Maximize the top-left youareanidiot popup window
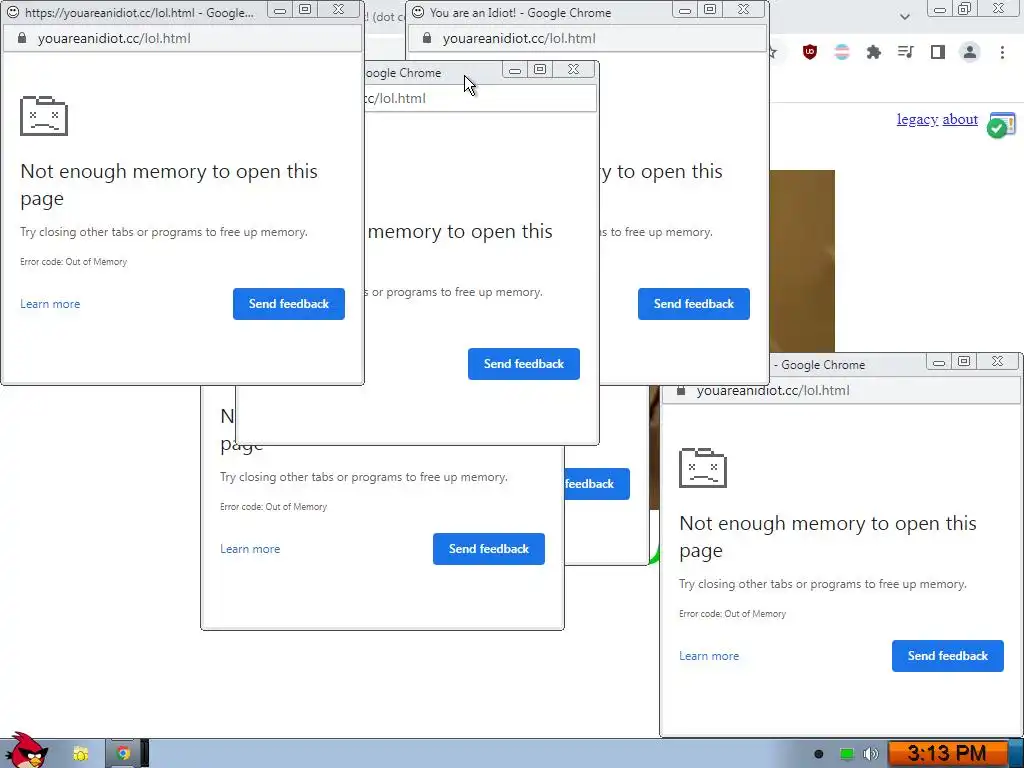This screenshot has height=768, width=1024. [x=305, y=10]
